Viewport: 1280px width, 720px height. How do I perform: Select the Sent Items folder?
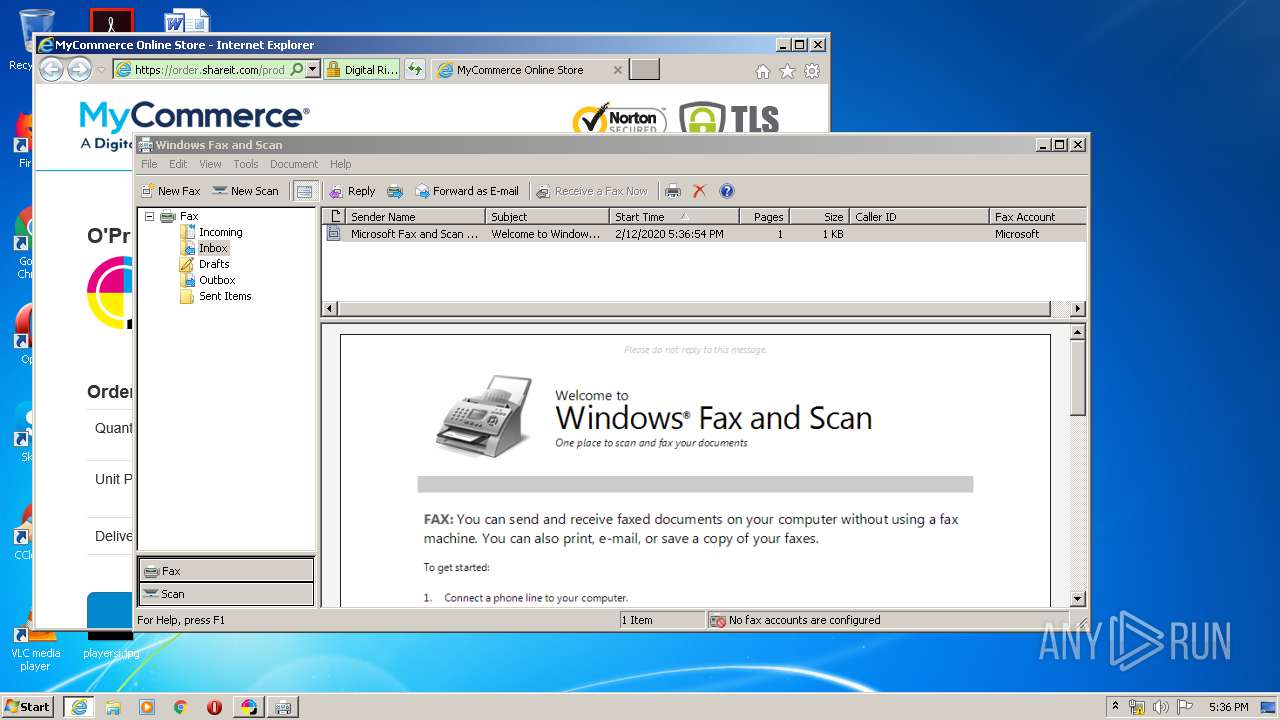point(225,296)
